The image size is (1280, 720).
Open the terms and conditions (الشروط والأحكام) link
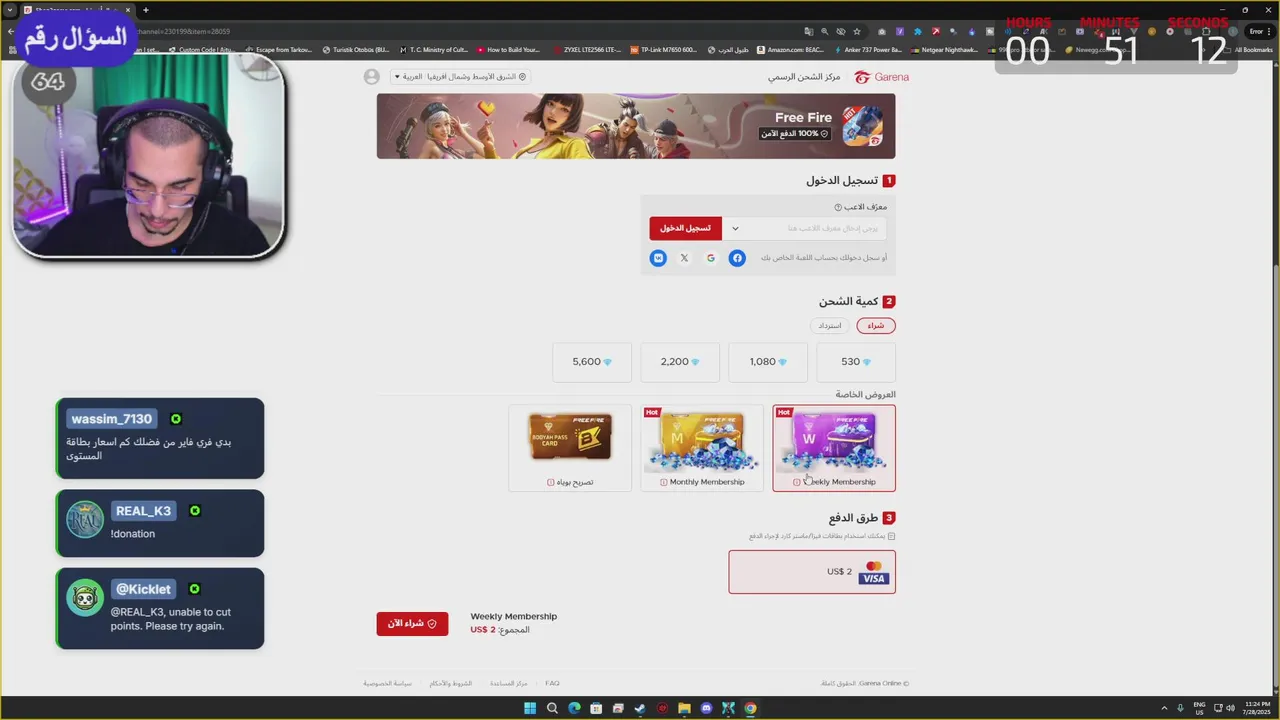click(450, 684)
